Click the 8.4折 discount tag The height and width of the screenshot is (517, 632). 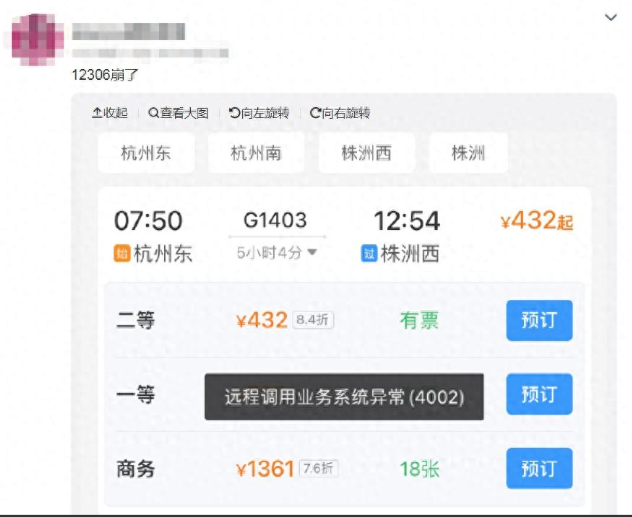[313, 320]
